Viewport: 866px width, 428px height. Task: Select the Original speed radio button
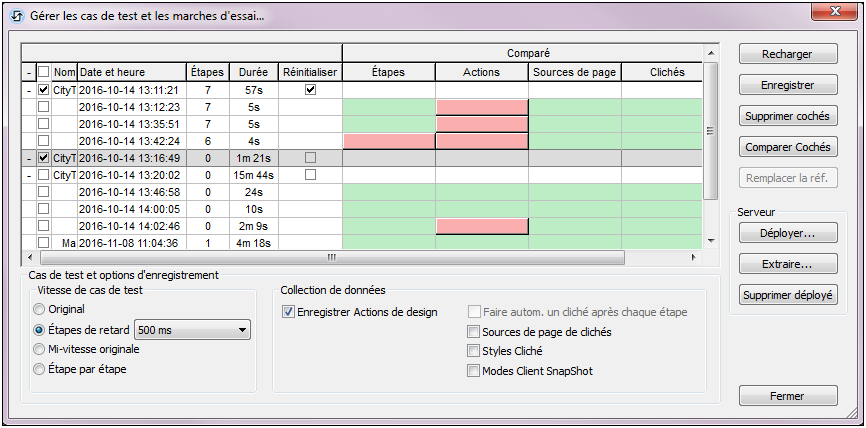(40, 310)
